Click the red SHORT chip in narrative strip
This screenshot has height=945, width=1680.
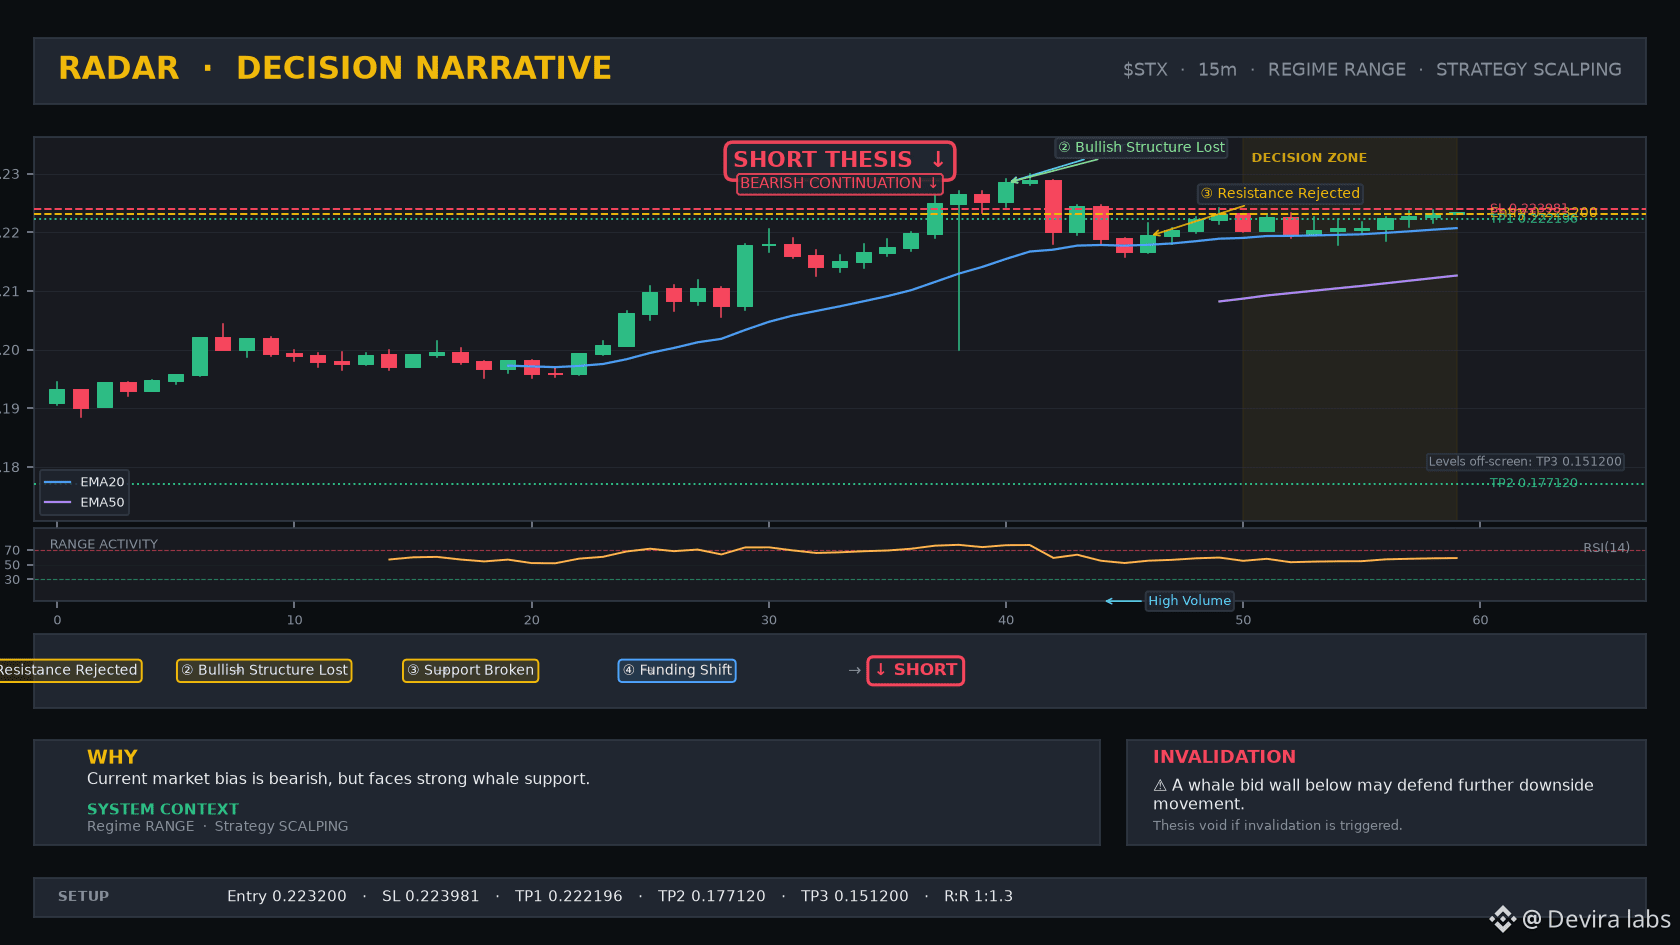(x=915, y=670)
